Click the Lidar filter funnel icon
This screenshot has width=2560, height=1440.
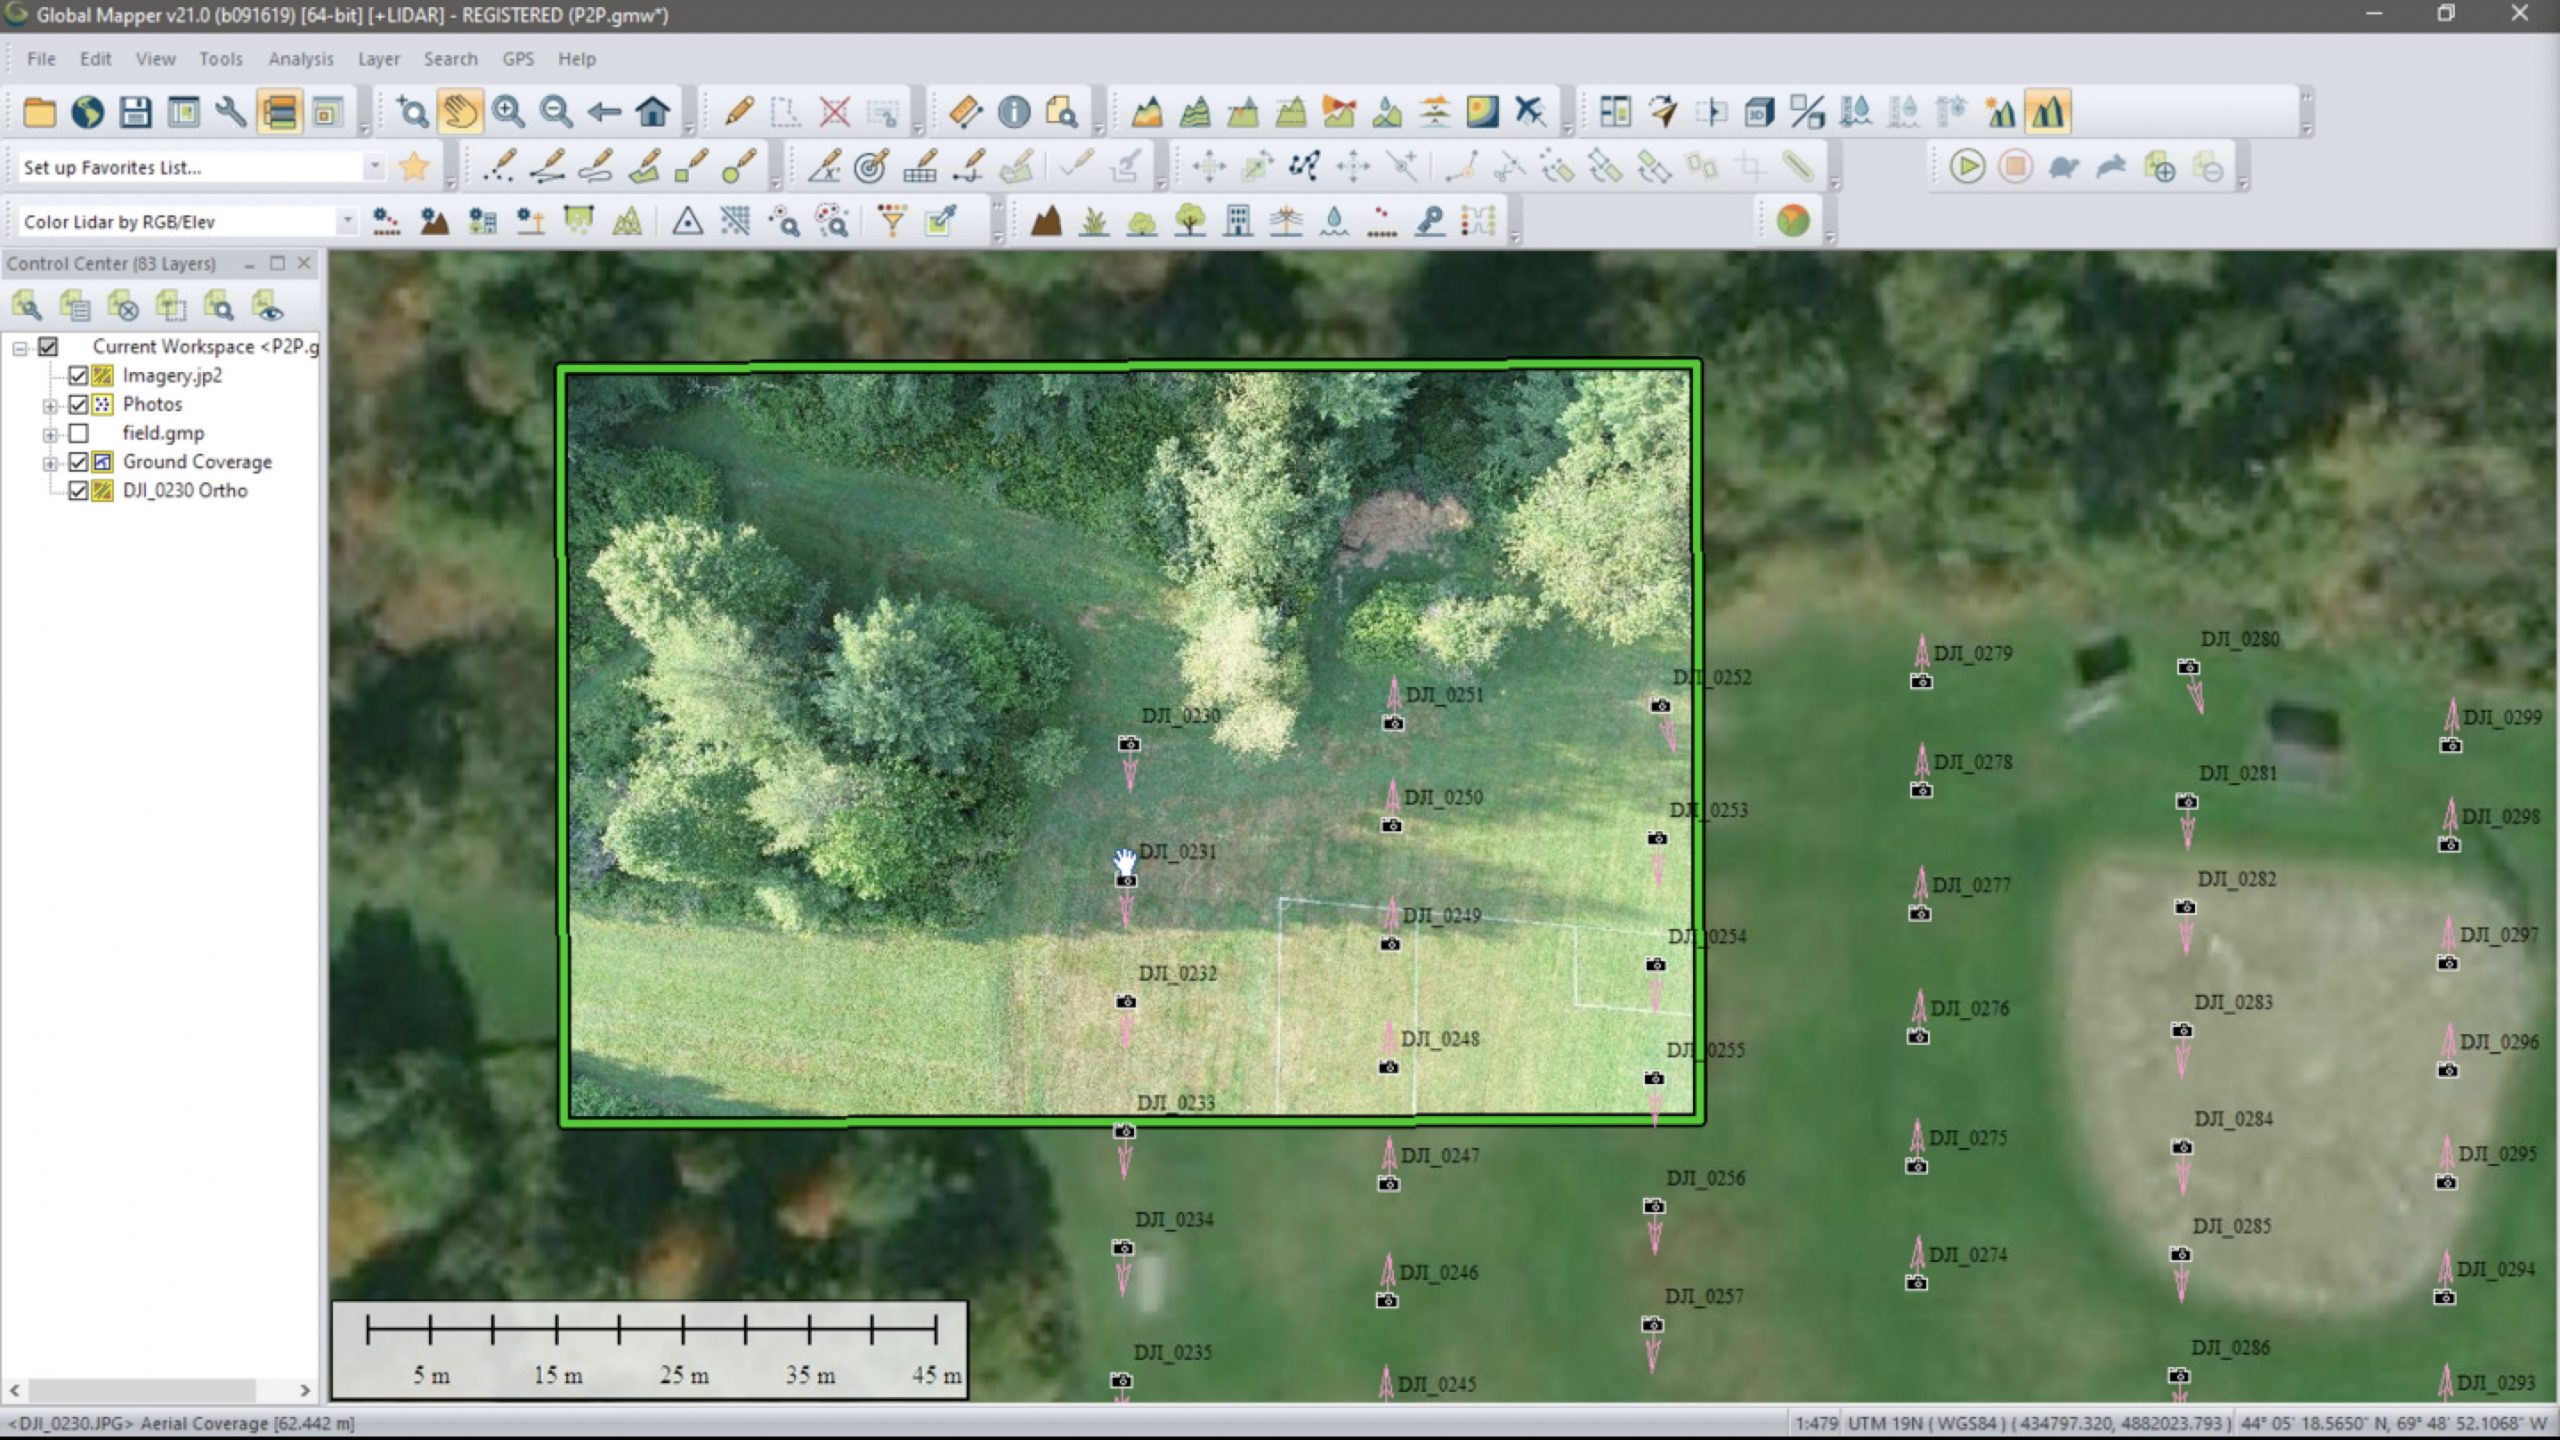[x=892, y=220]
